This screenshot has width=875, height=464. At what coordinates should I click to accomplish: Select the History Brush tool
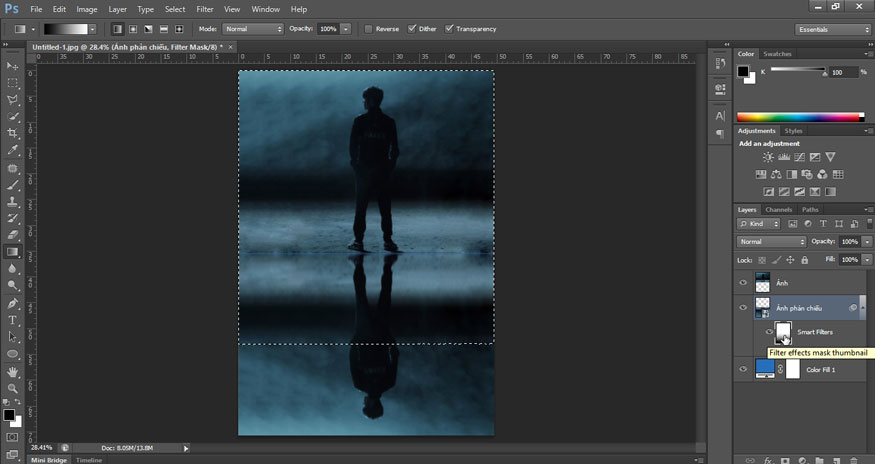(12, 218)
